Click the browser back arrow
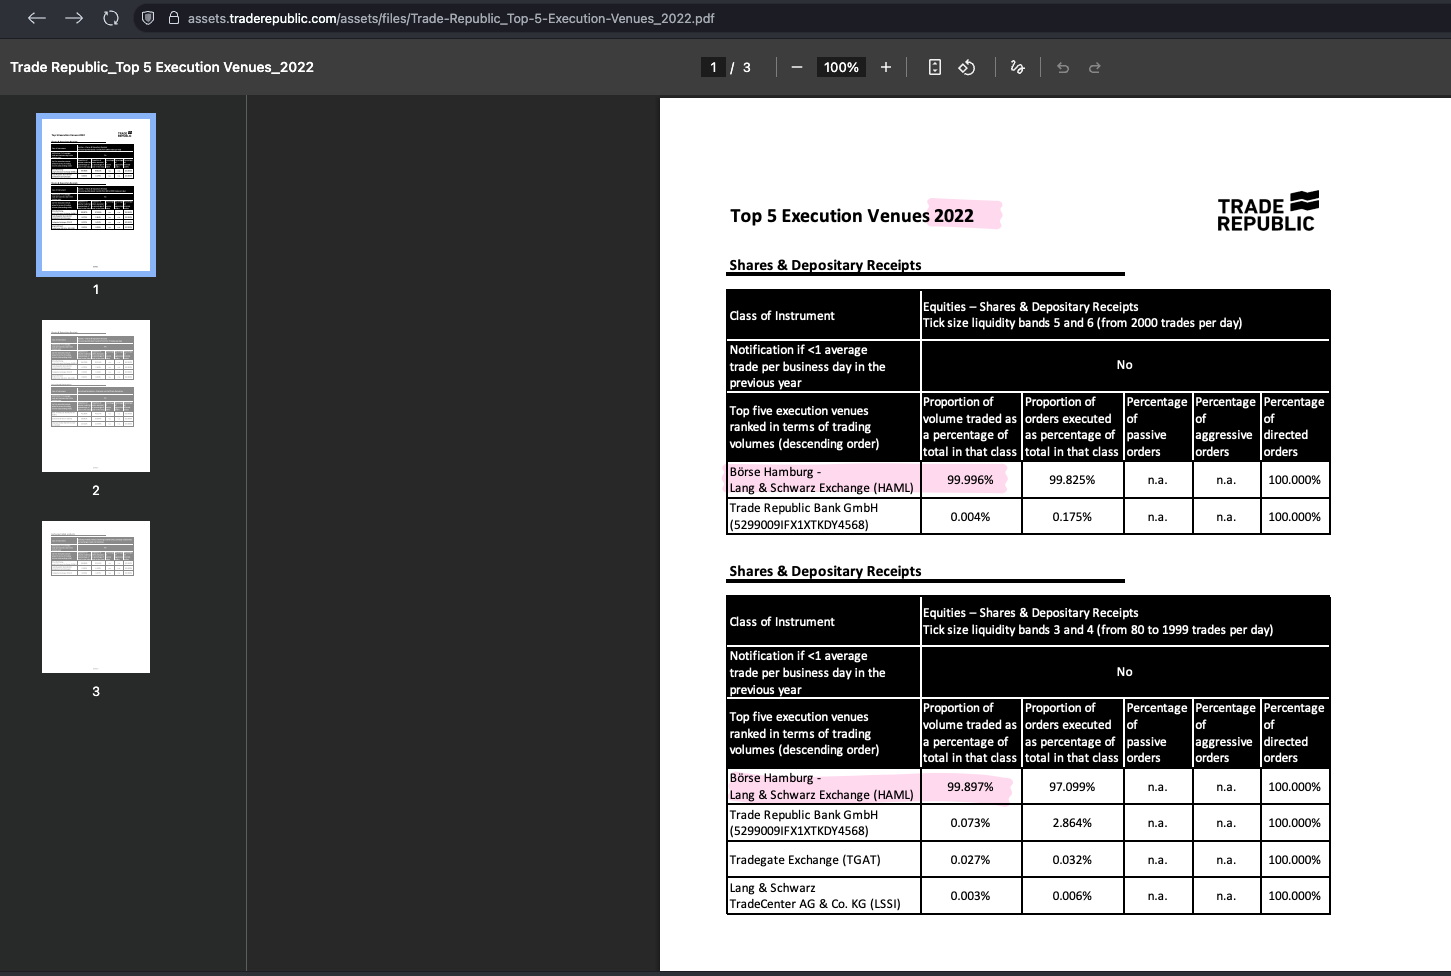The image size is (1451, 976). [x=37, y=18]
